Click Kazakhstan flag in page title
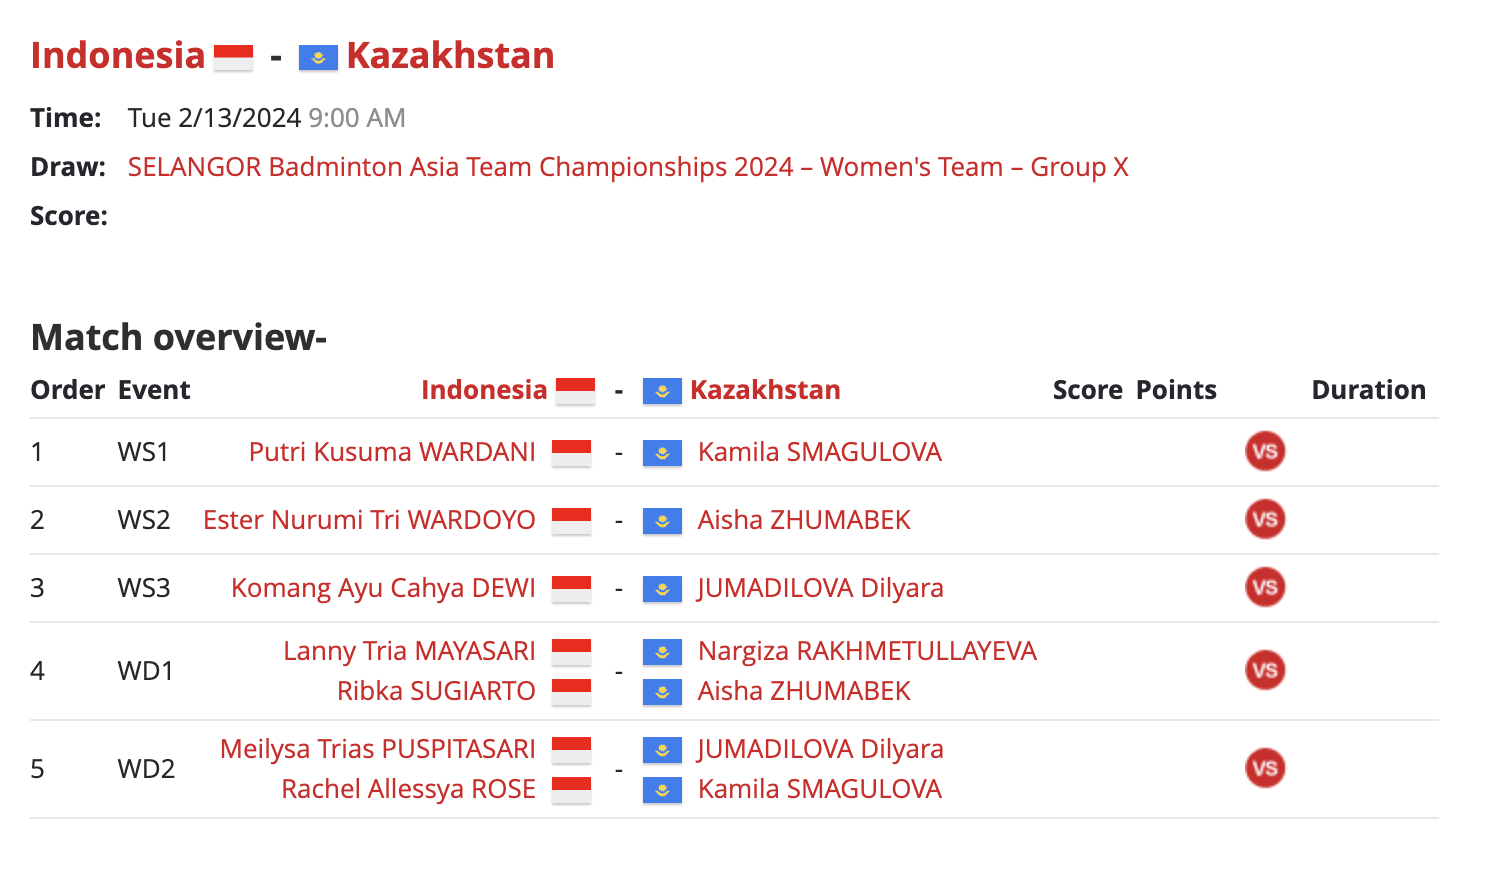 point(318,57)
